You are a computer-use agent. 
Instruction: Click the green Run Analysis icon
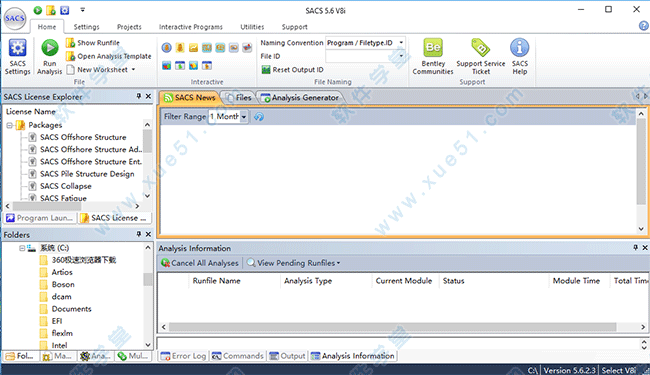click(50, 48)
